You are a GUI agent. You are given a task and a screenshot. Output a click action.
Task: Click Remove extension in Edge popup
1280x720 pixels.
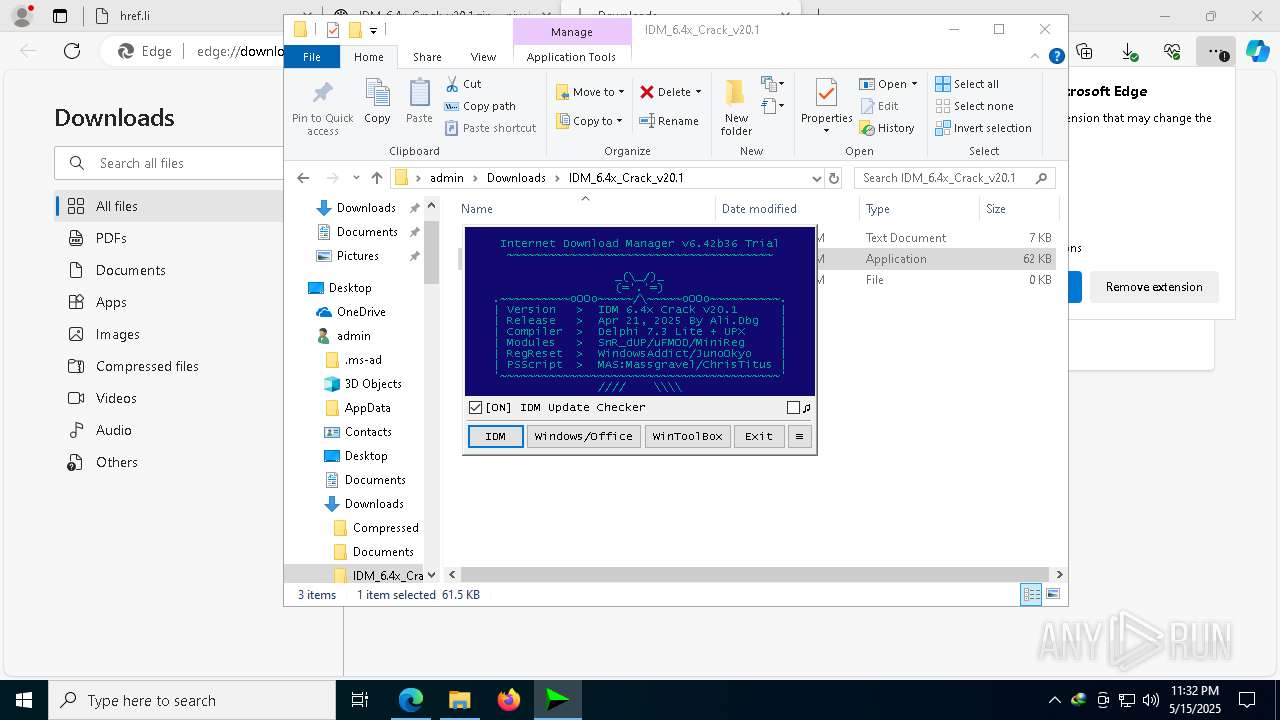[x=1154, y=287]
